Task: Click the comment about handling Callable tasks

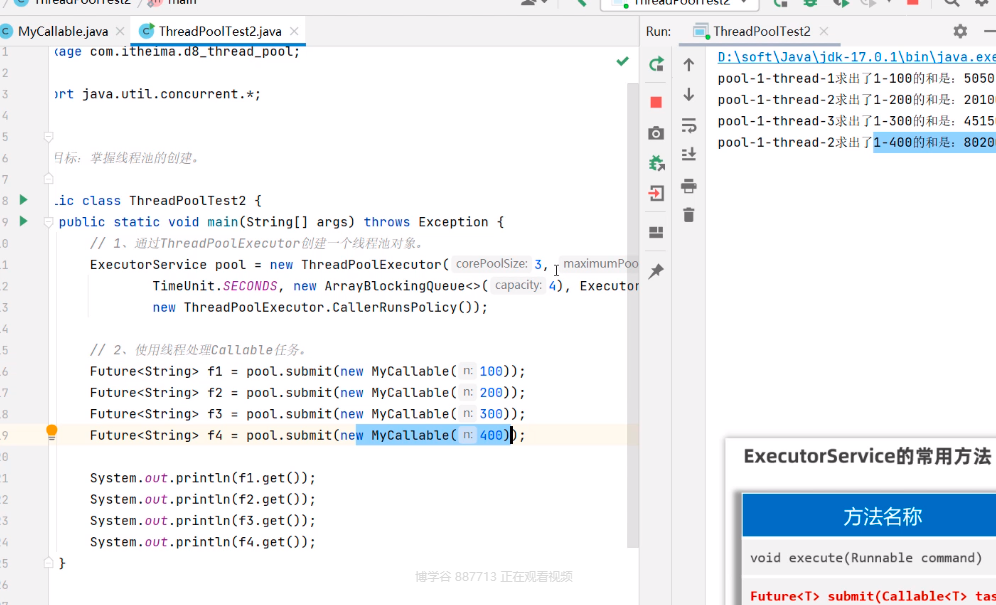Action: (x=198, y=350)
